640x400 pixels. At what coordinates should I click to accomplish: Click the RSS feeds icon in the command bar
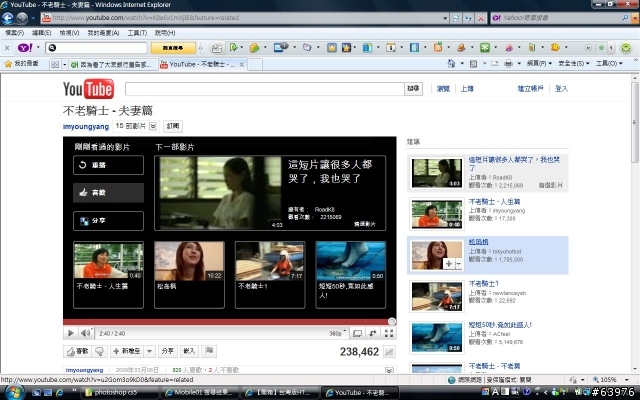coord(473,64)
